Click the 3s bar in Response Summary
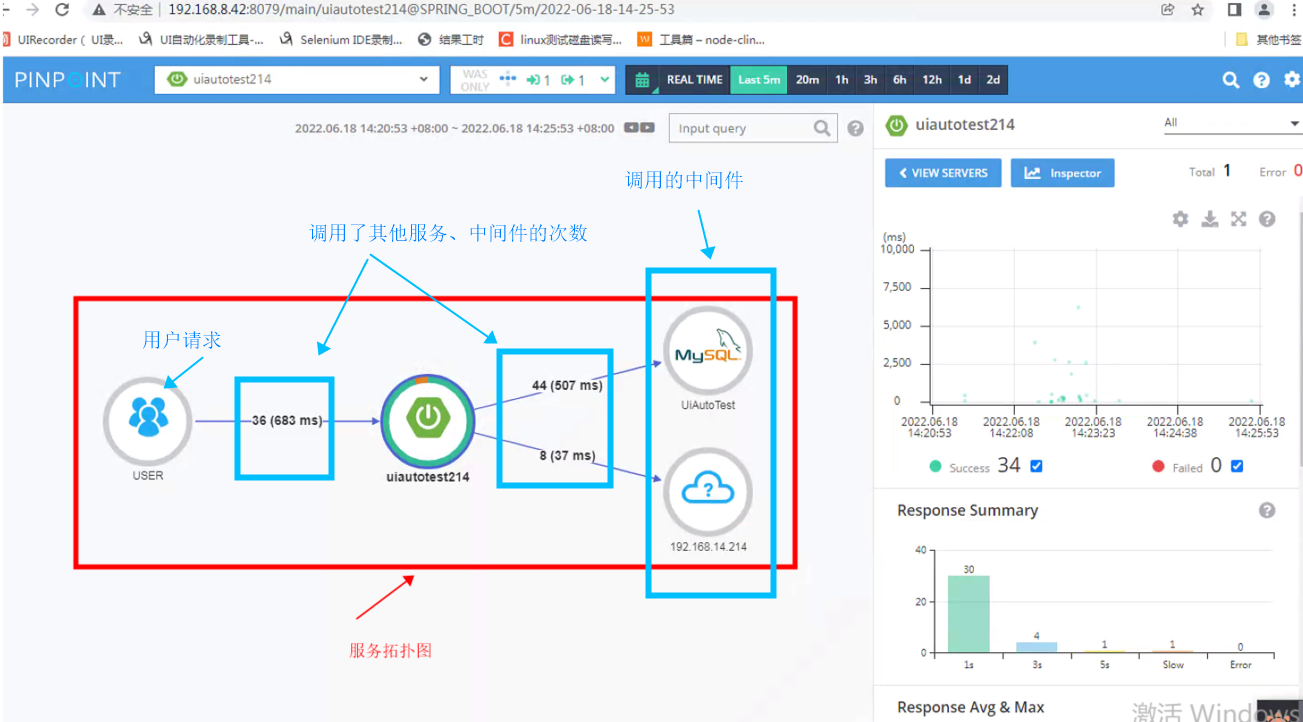Image resolution: width=1303 pixels, height=722 pixels. [x=1036, y=648]
